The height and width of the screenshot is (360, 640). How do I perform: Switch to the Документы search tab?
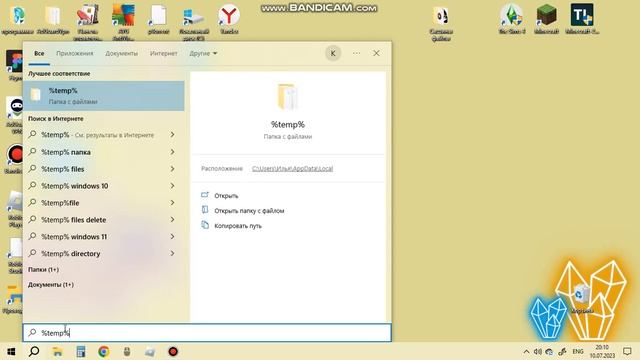[121, 53]
